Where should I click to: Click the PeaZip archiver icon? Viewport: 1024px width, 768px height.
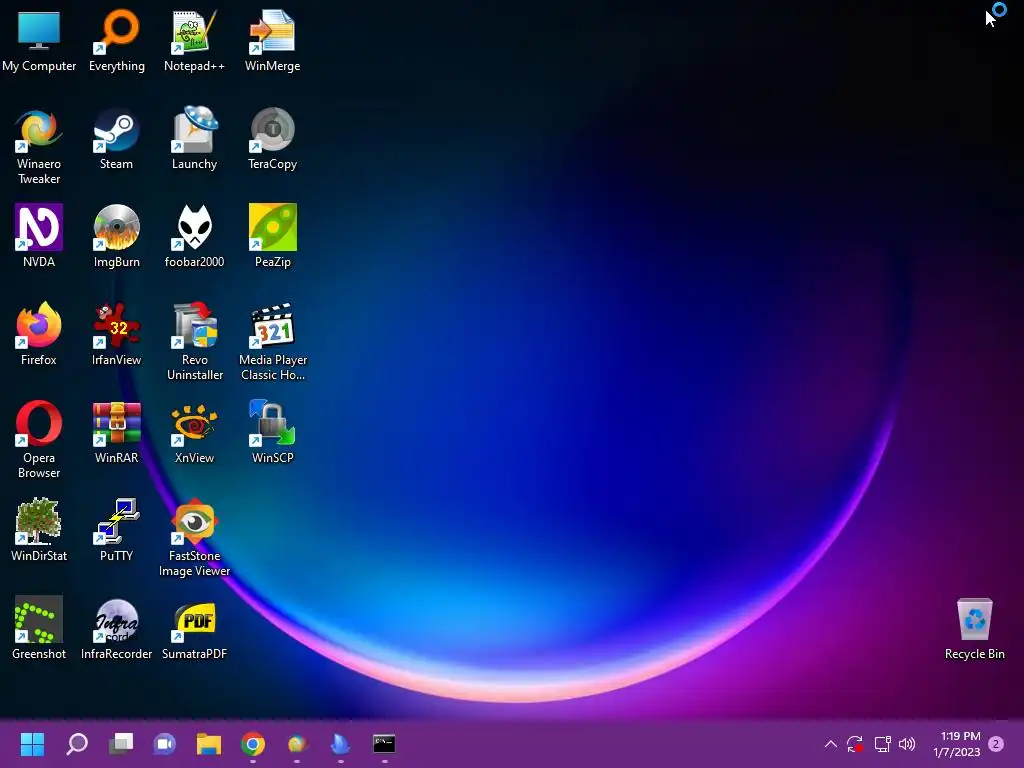(x=272, y=236)
